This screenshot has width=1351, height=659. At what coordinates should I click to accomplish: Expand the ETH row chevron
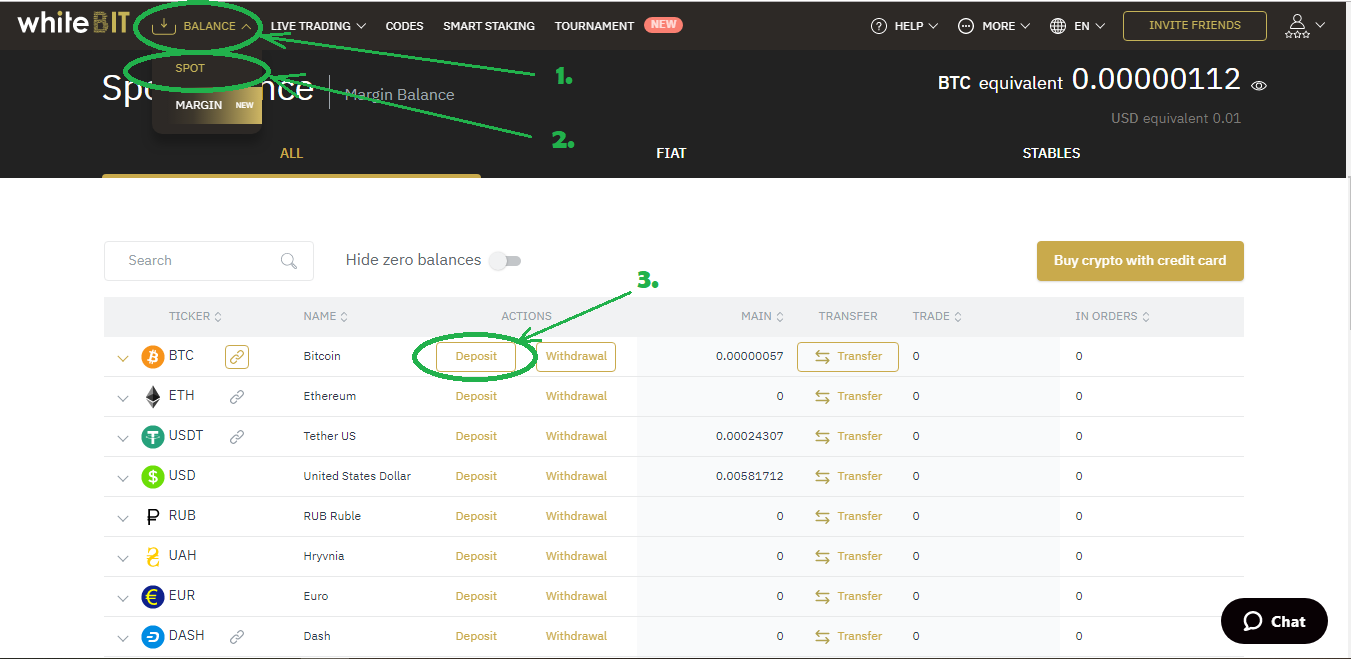pyautogui.click(x=123, y=398)
